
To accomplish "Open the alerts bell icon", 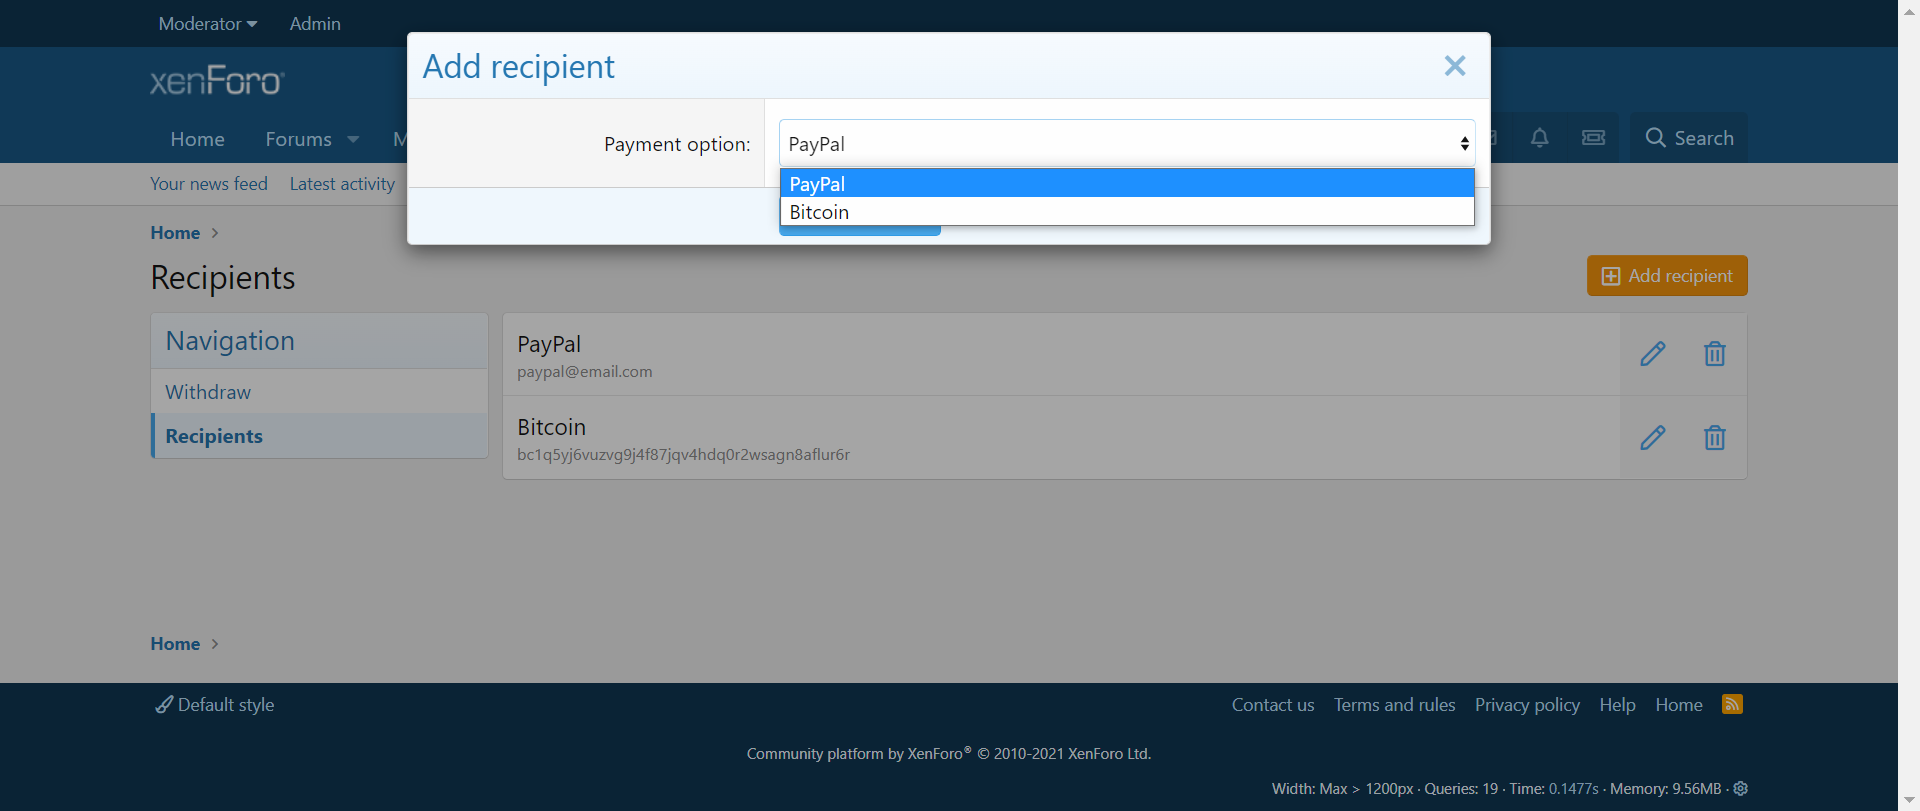I will pyautogui.click(x=1540, y=138).
